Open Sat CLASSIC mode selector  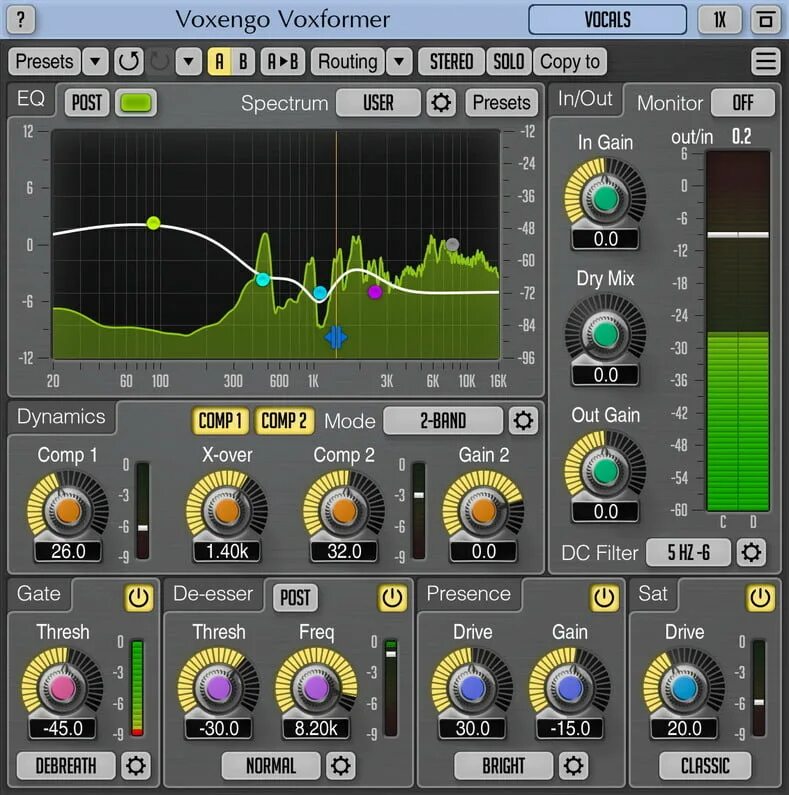tap(705, 765)
